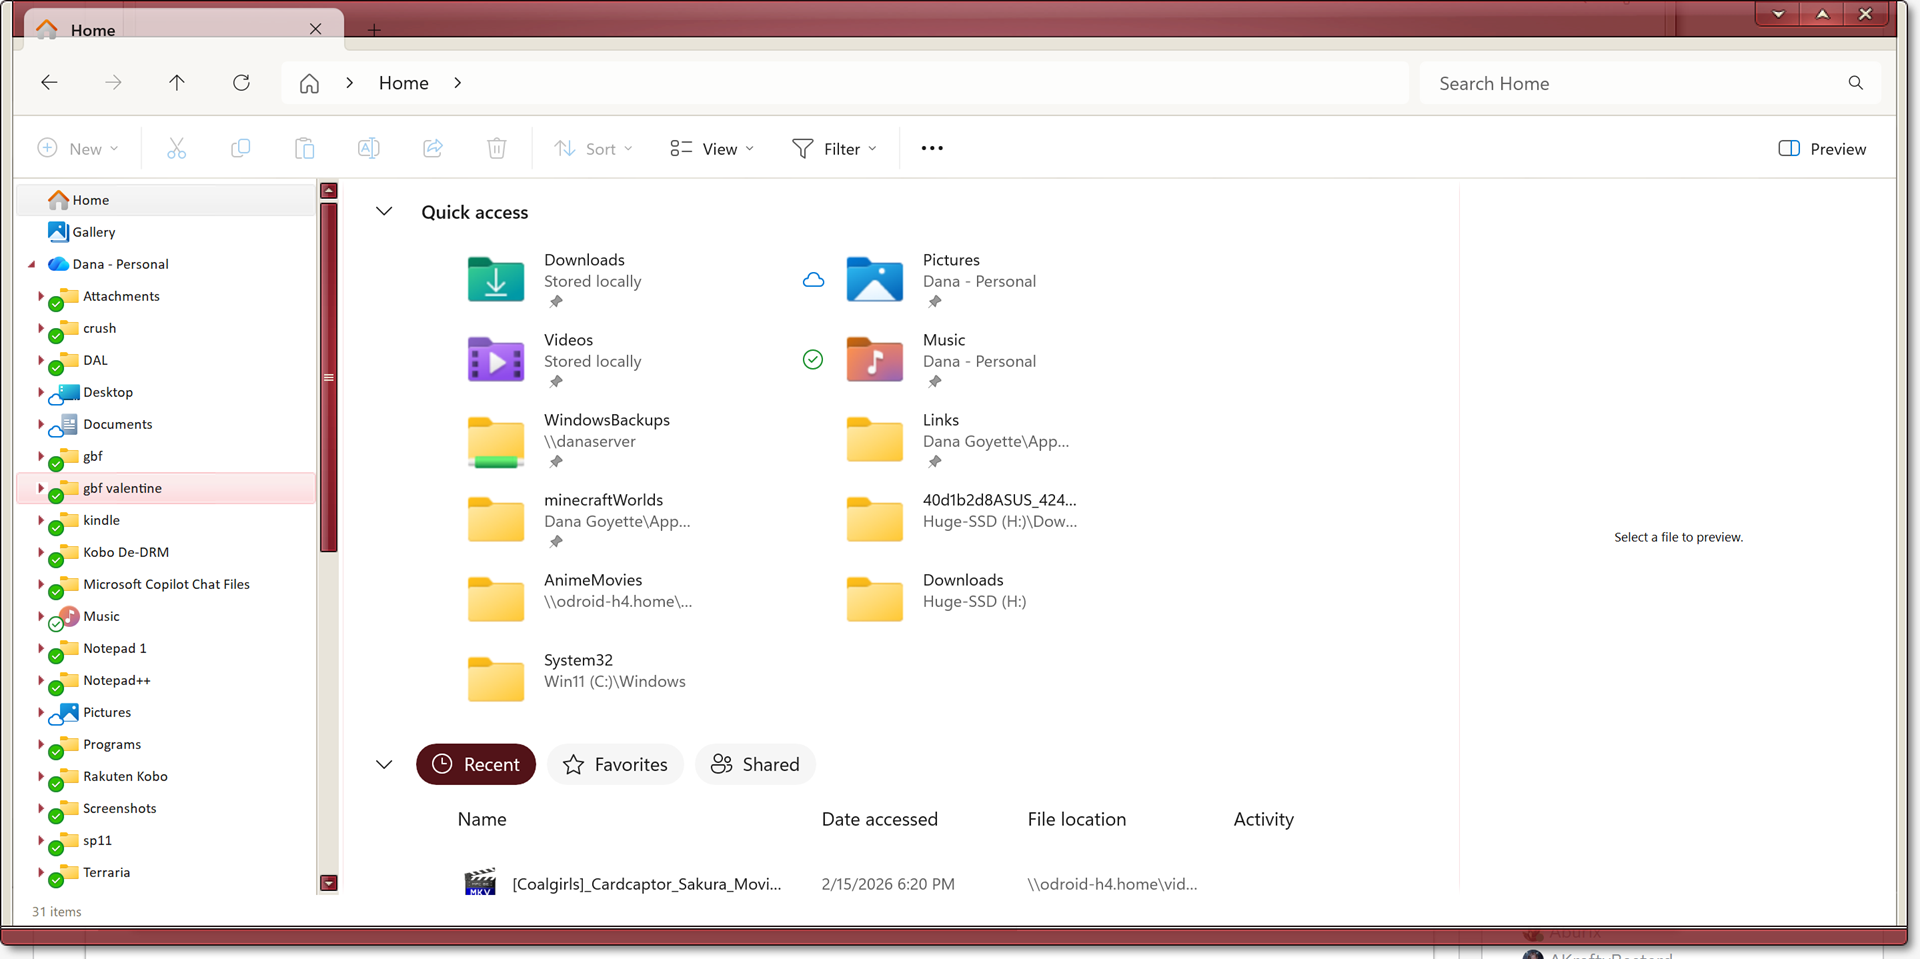
Task: Switch to the Favorites tab
Action: click(615, 765)
